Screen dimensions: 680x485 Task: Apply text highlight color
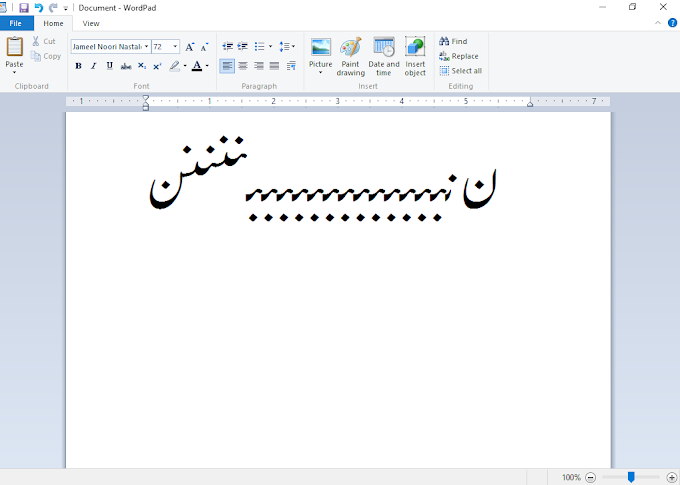pyautogui.click(x=174, y=66)
